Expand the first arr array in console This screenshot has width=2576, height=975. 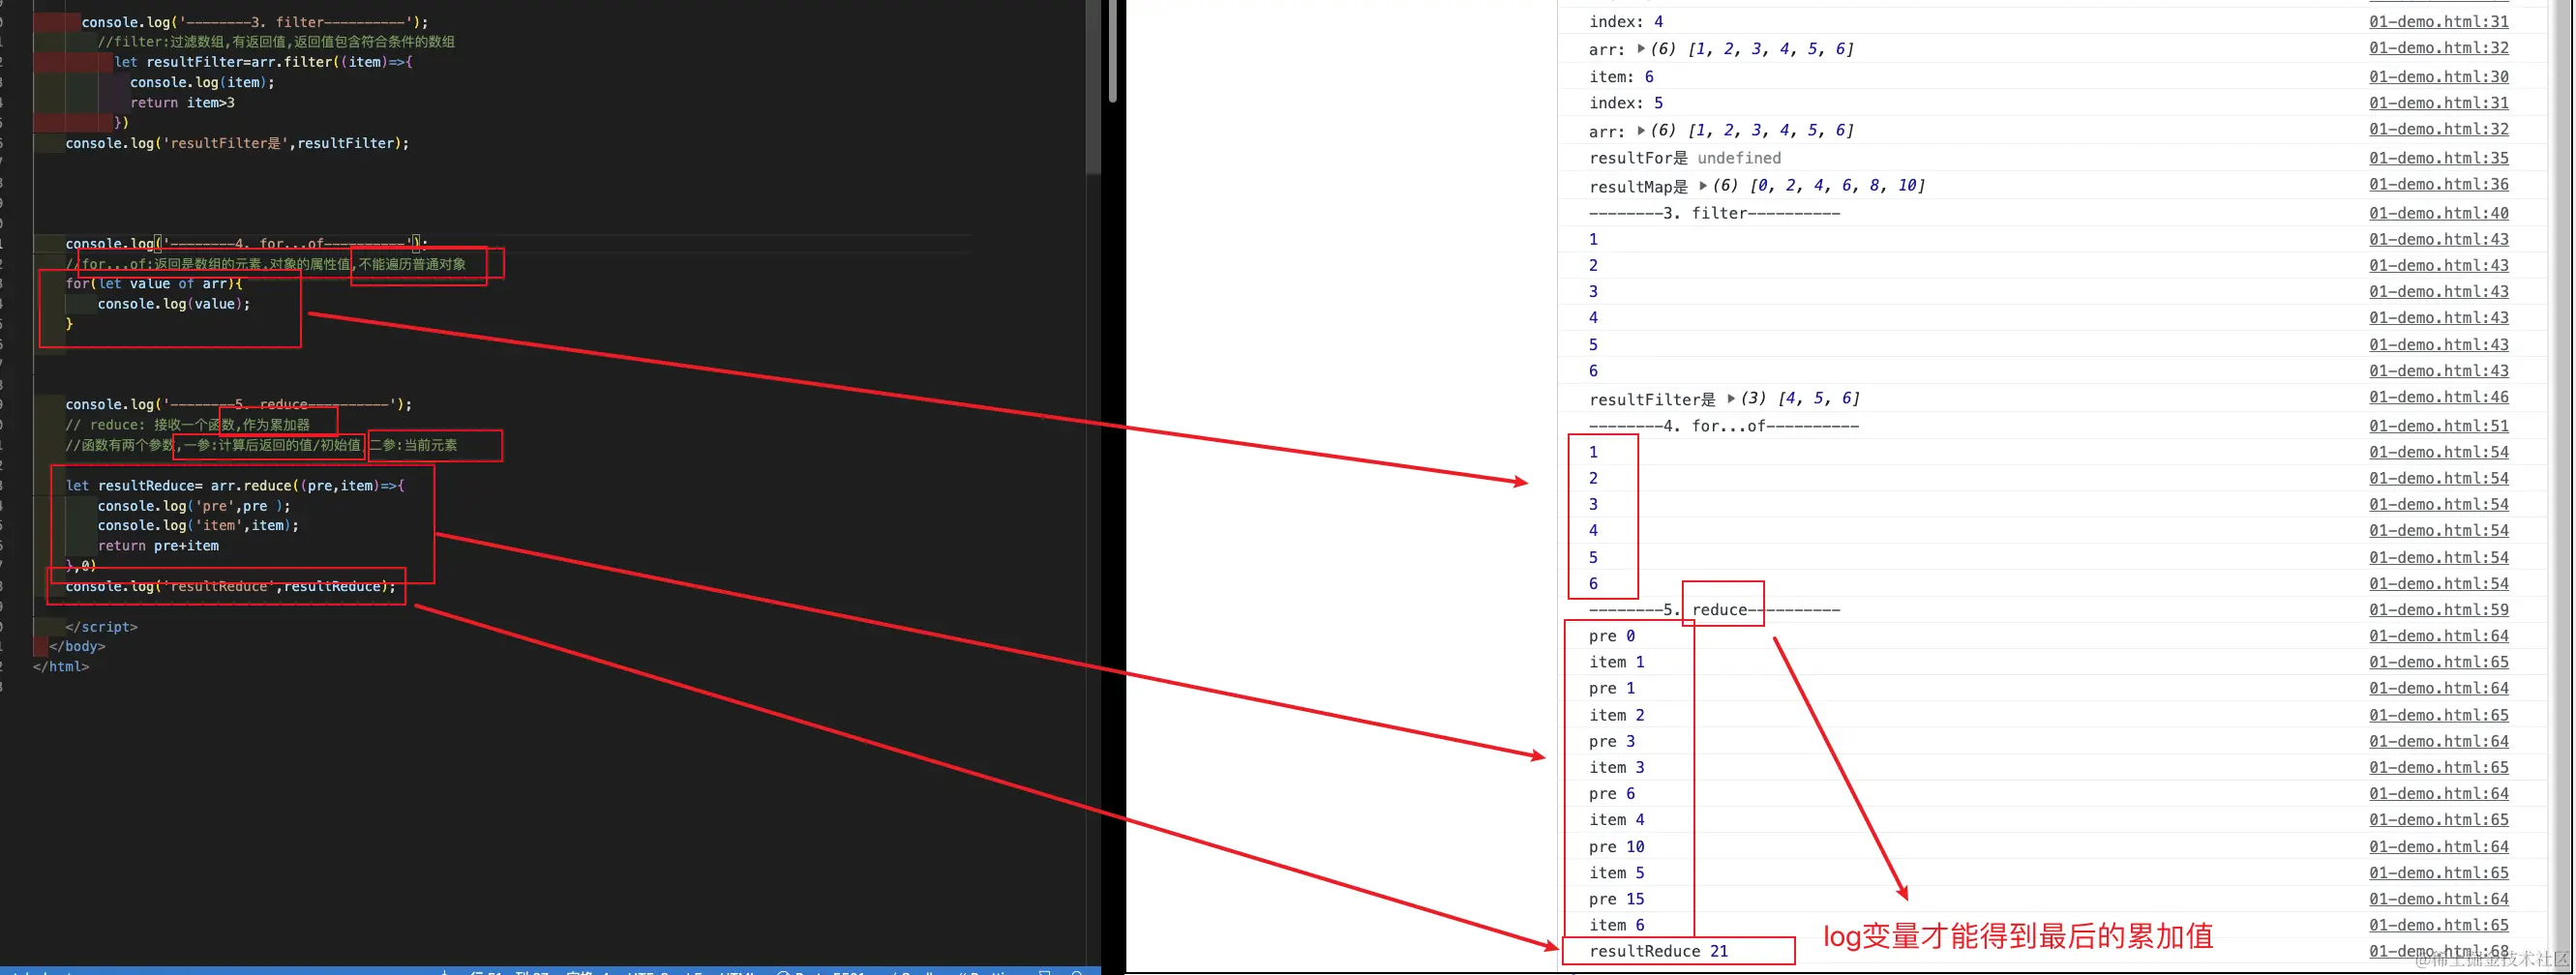1639,48
